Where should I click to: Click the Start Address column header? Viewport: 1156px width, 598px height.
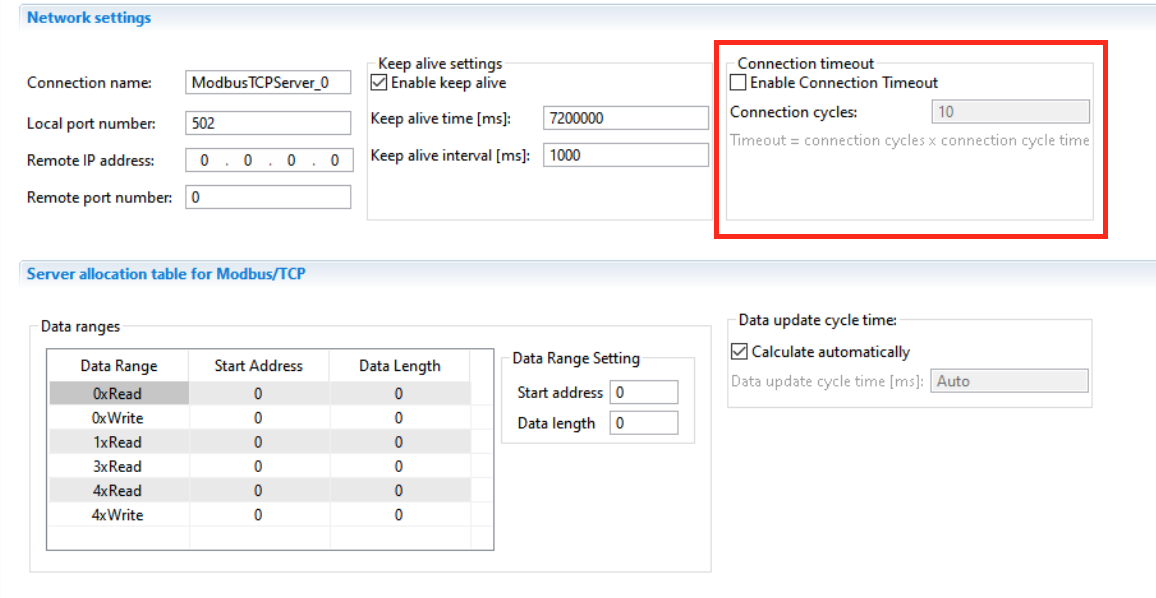(259, 366)
